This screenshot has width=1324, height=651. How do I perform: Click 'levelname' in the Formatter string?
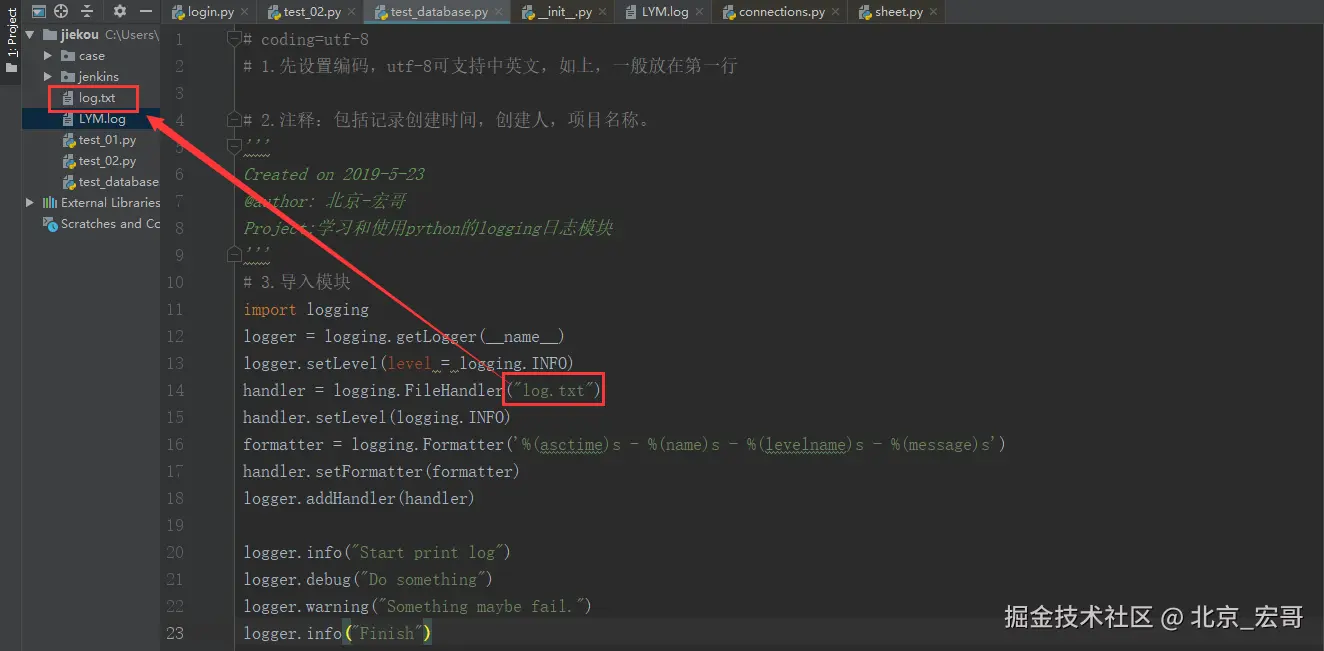click(807, 444)
